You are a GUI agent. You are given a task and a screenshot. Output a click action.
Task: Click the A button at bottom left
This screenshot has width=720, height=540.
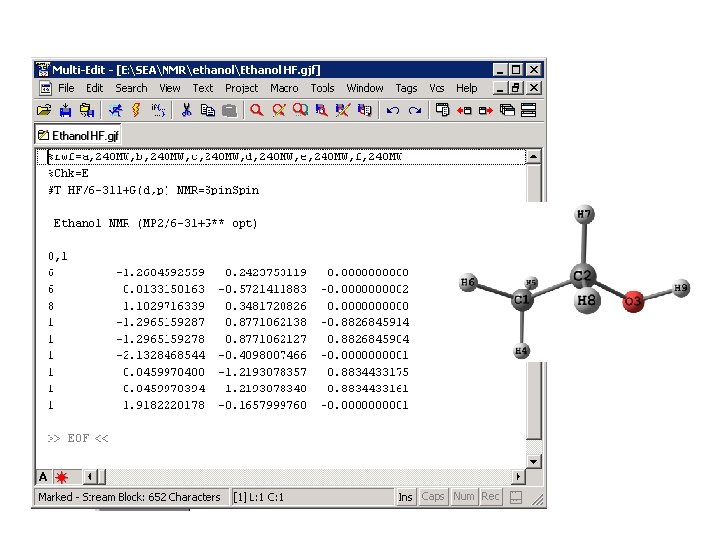coord(43,476)
